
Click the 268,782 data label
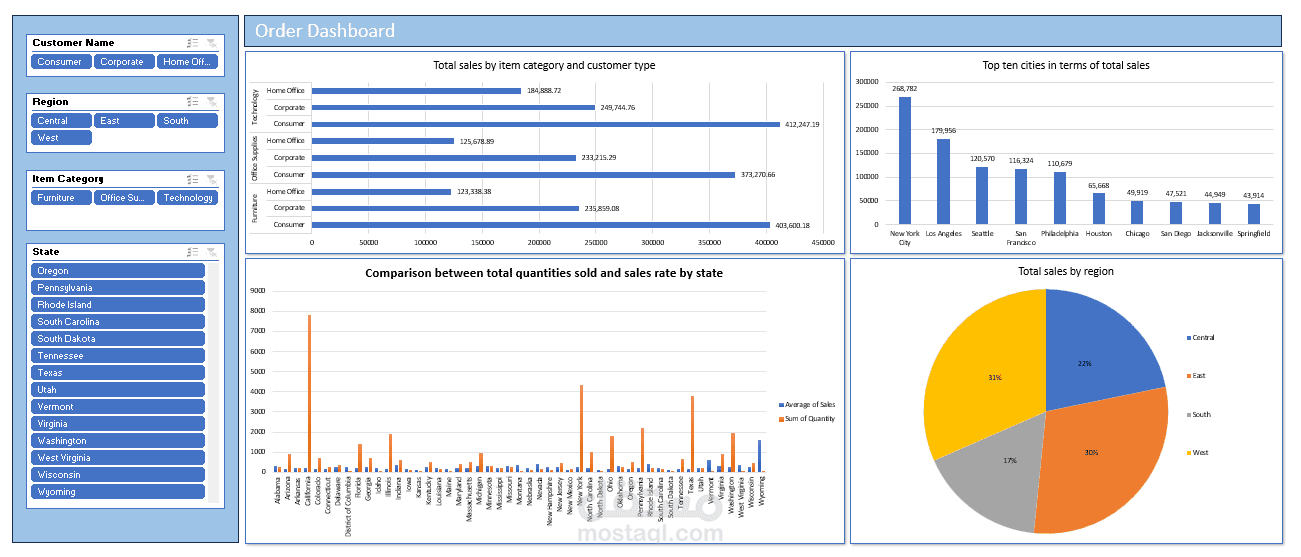(905, 89)
